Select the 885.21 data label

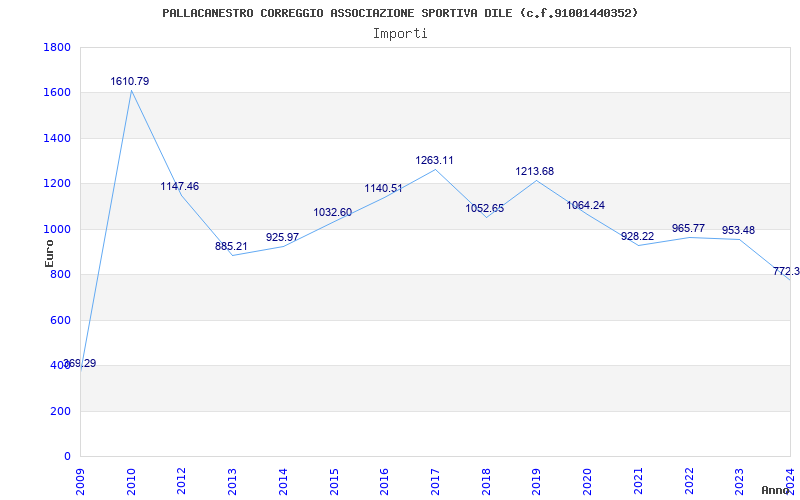231,246
